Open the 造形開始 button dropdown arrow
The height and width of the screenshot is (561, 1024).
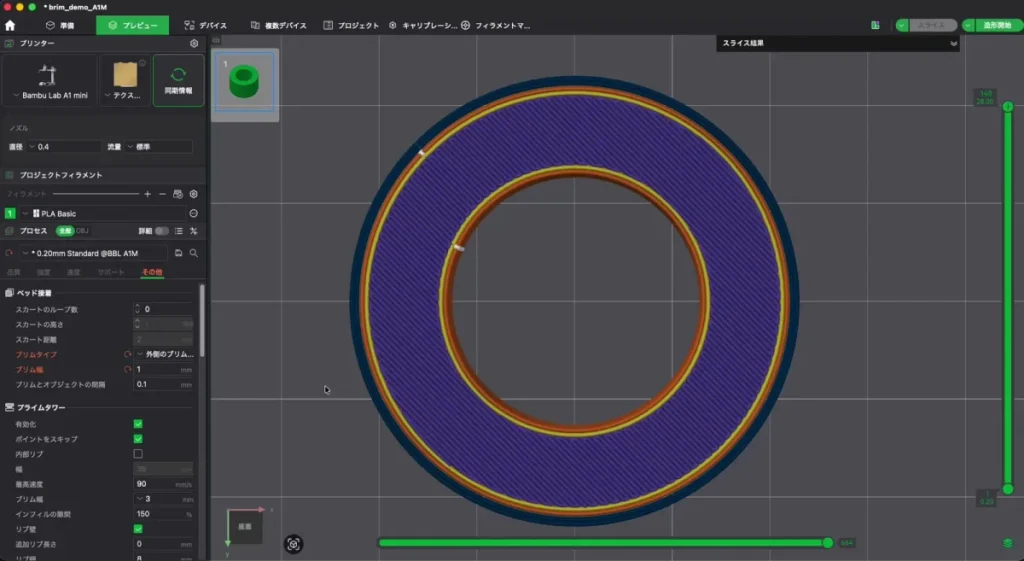click(x=968, y=25)
